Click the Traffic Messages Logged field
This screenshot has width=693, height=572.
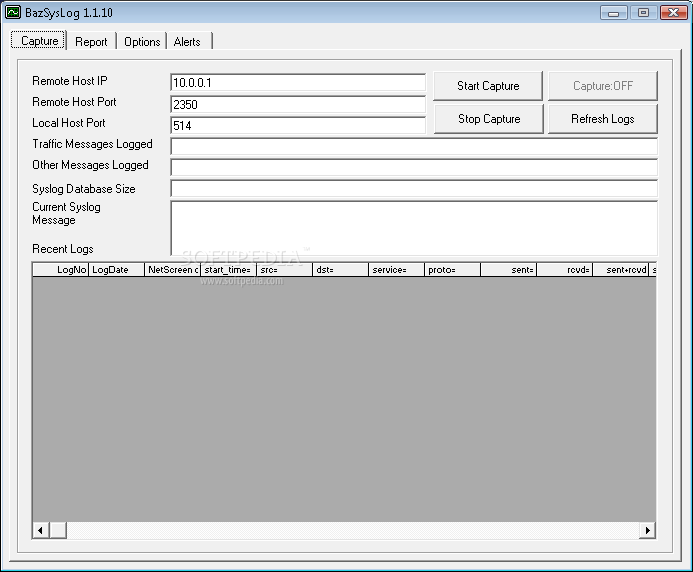click(414, 146)
